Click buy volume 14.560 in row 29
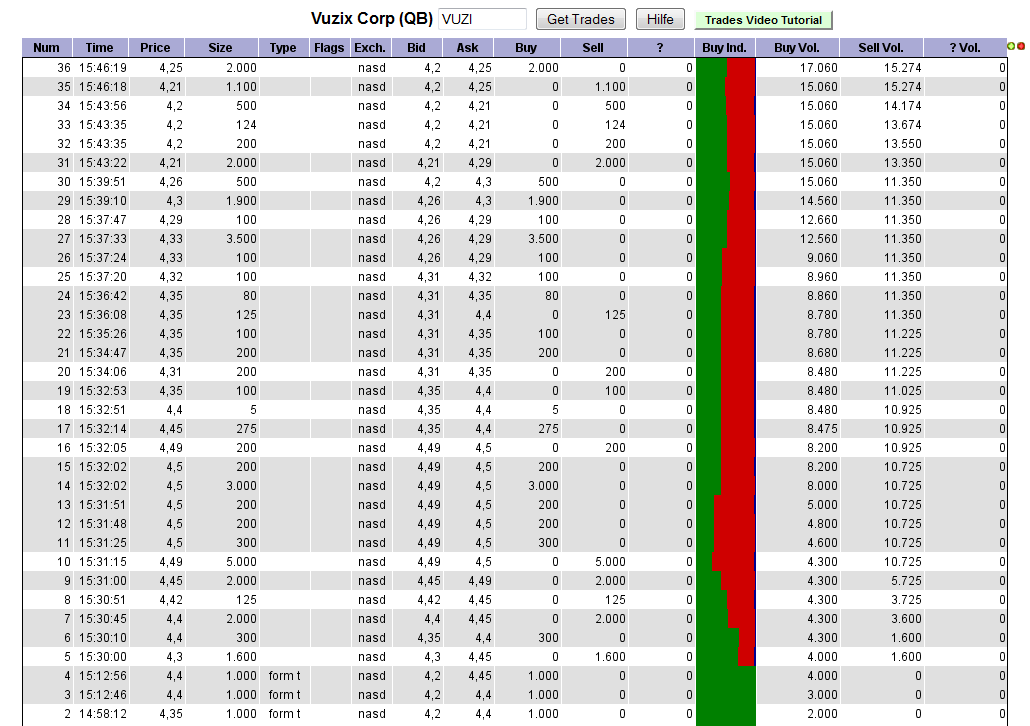 (818, 201)
